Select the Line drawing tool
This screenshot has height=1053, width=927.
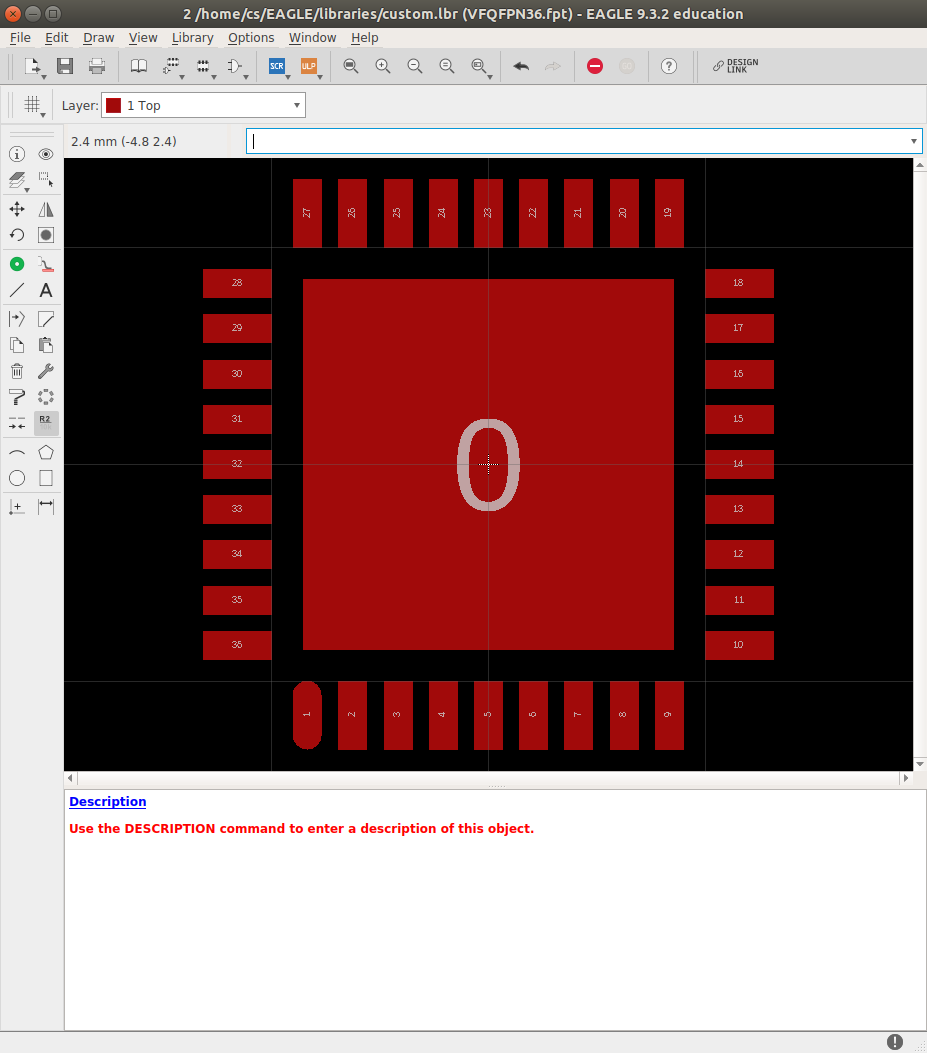(x=17, y=290)
